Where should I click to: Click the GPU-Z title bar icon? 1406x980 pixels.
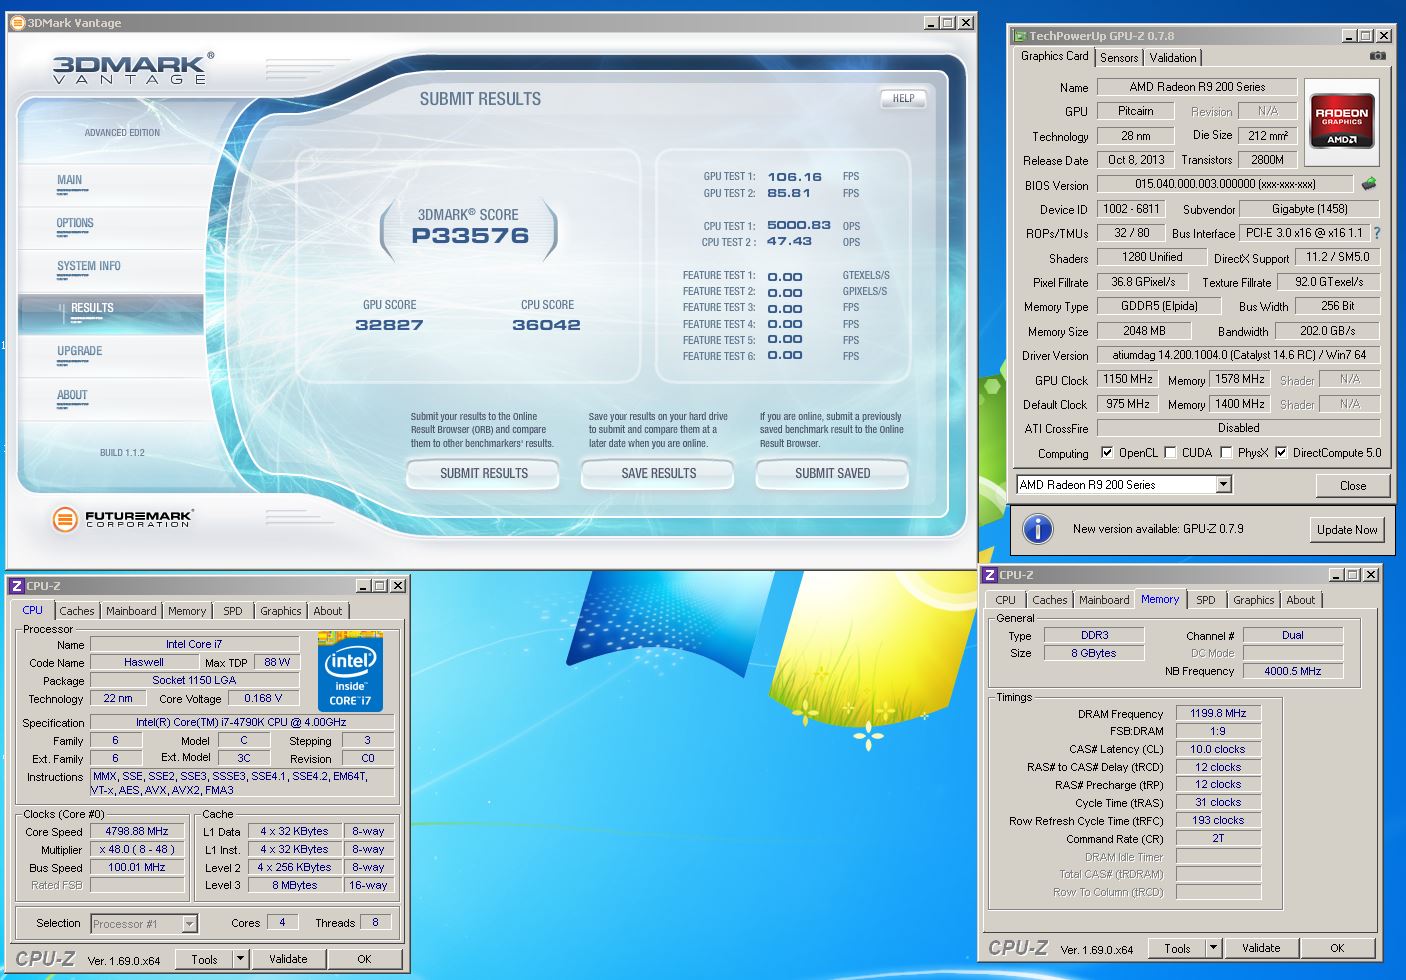(1020, 35)
